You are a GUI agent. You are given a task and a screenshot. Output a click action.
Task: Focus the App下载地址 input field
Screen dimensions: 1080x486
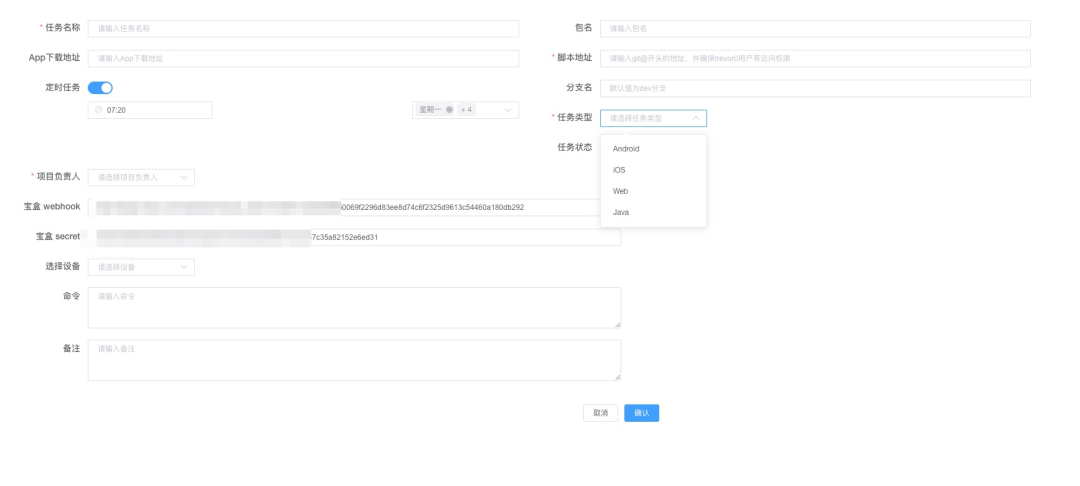tap(303, 59)
